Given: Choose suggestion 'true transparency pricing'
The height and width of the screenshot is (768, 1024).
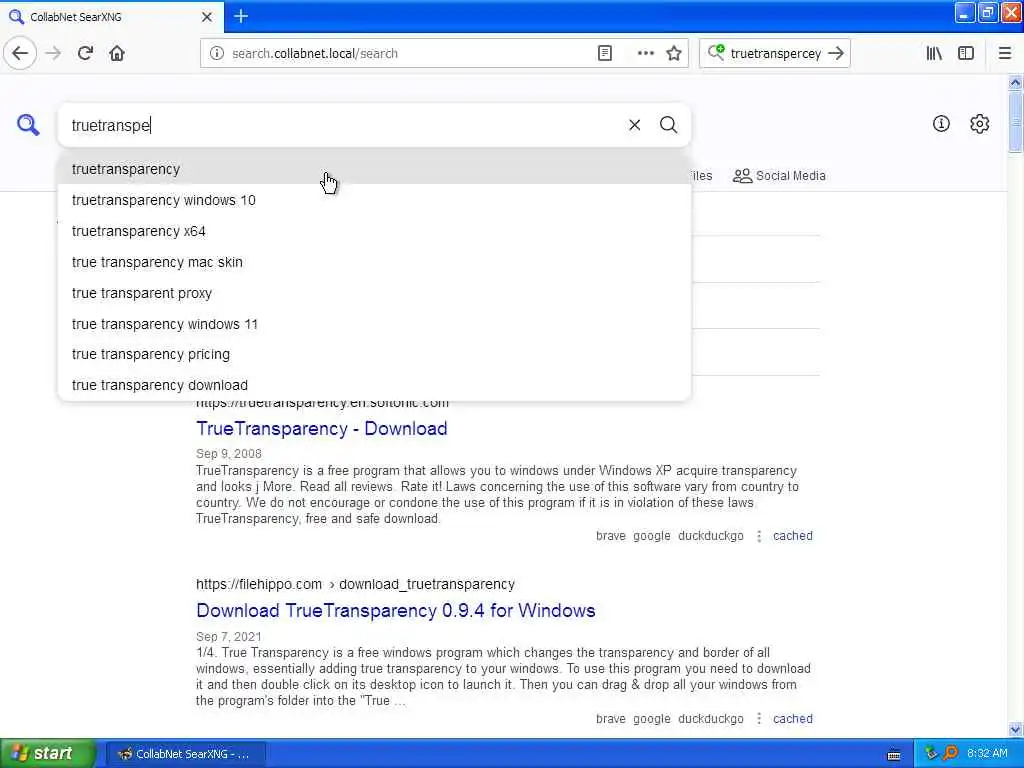Looking at the screenshot, I should click(374, 354).
